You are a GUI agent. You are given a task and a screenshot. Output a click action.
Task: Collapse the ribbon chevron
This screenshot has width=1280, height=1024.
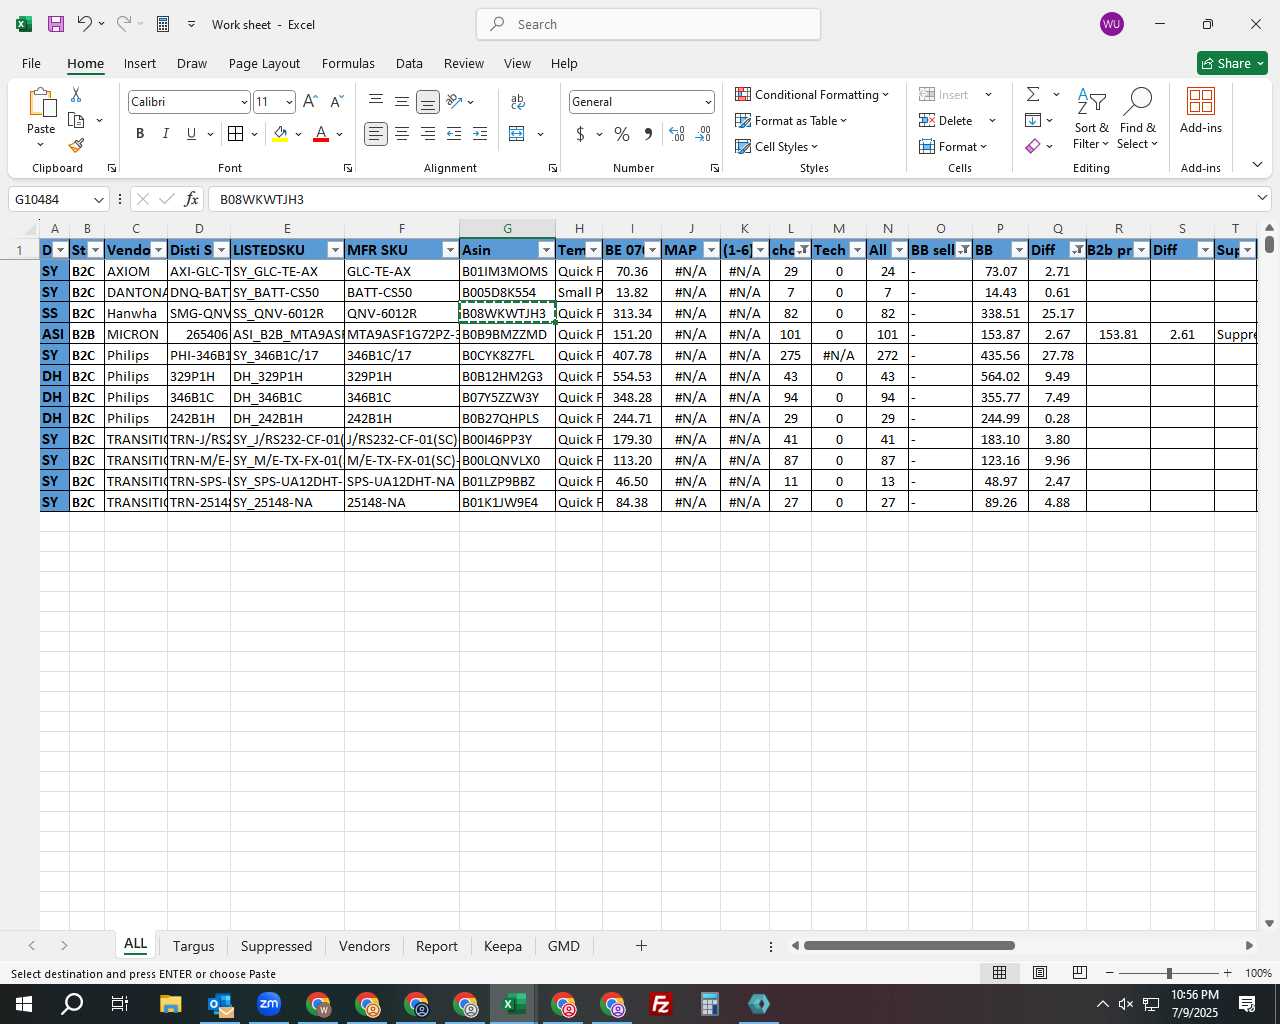tap(1257, 165)
